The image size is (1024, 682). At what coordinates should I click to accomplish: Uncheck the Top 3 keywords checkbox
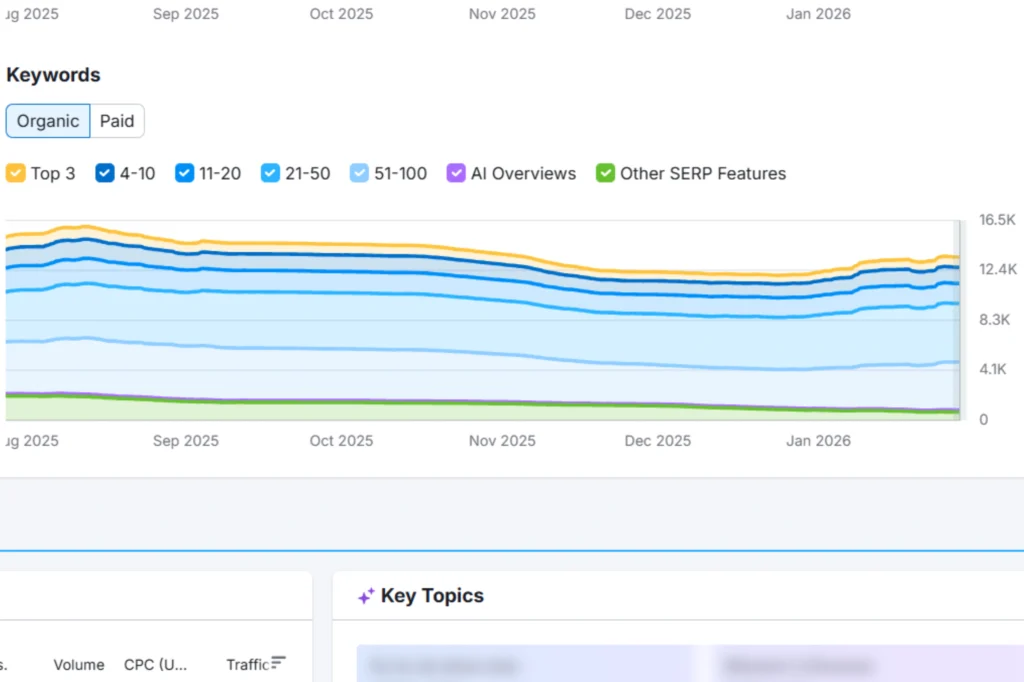click(x=16, y=173)
